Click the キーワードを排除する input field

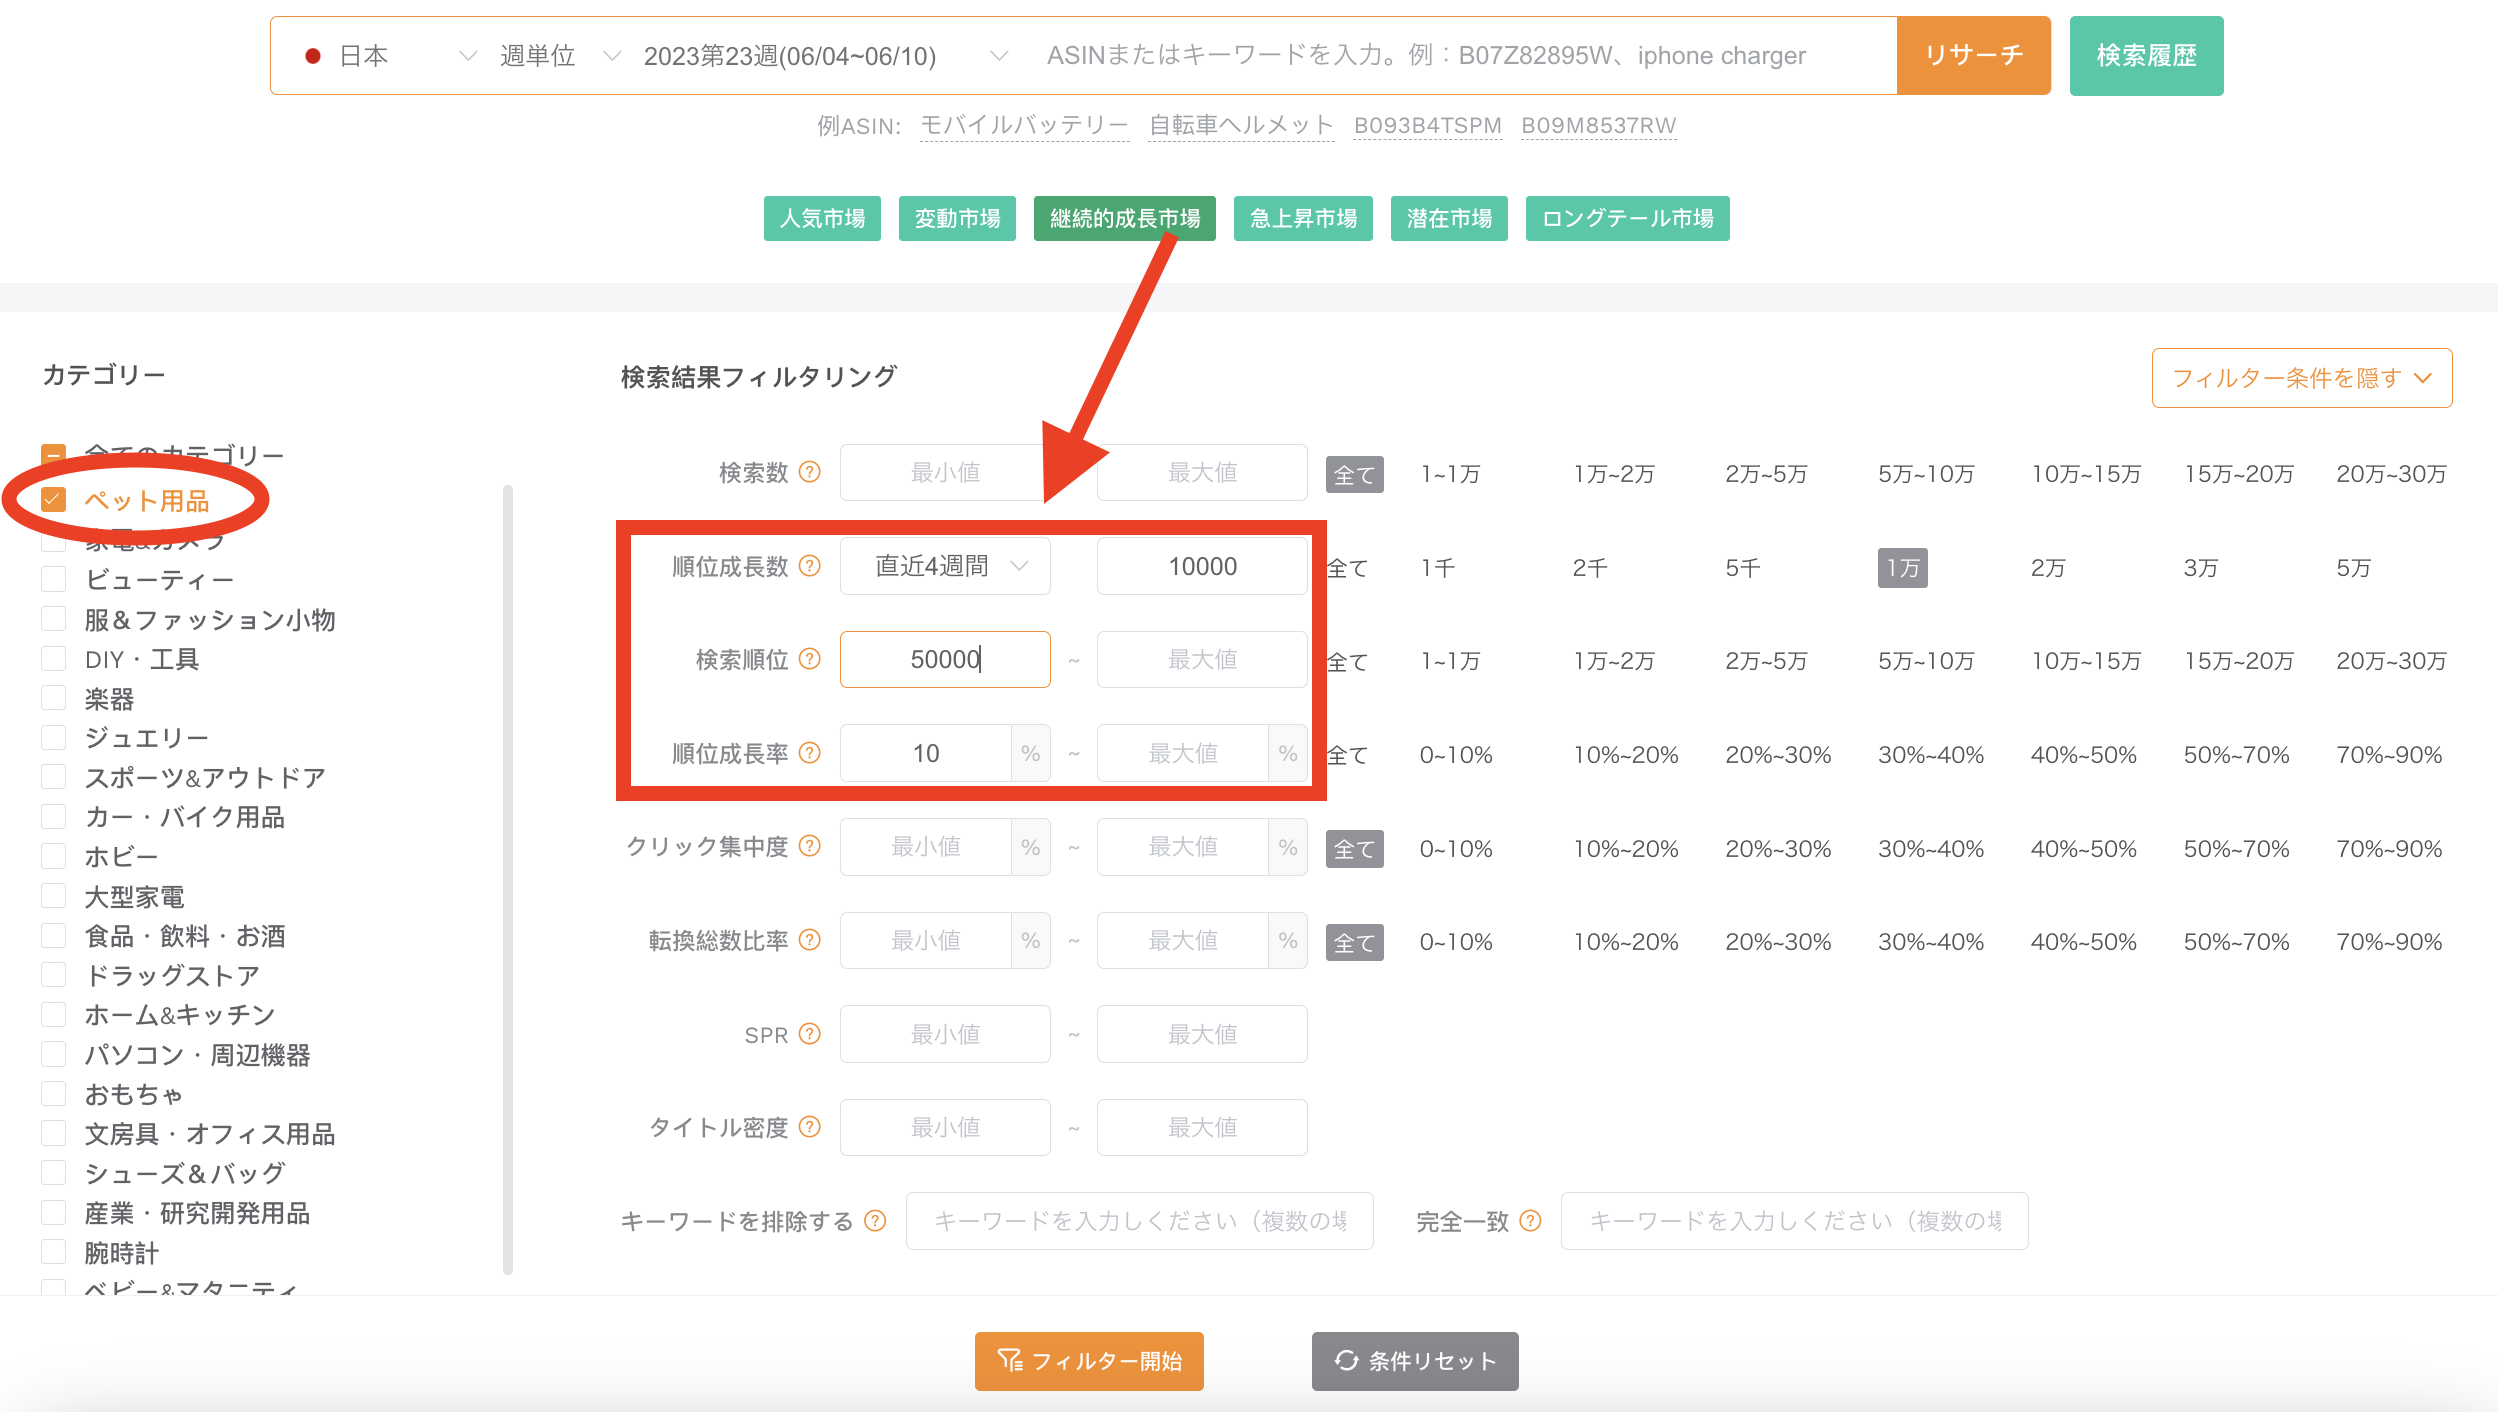click(x=1139, y=1221)
